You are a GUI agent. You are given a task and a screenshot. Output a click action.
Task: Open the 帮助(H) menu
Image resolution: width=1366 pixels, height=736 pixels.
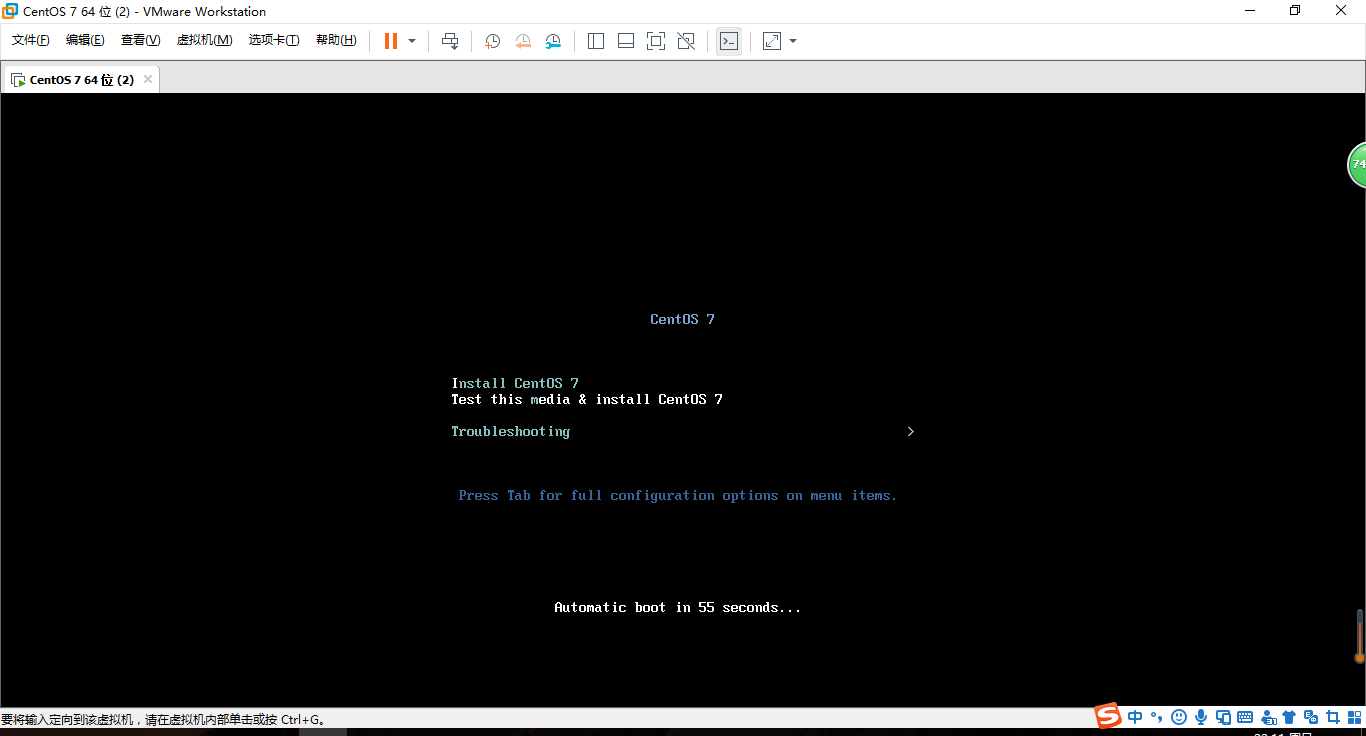coord(336,40)
